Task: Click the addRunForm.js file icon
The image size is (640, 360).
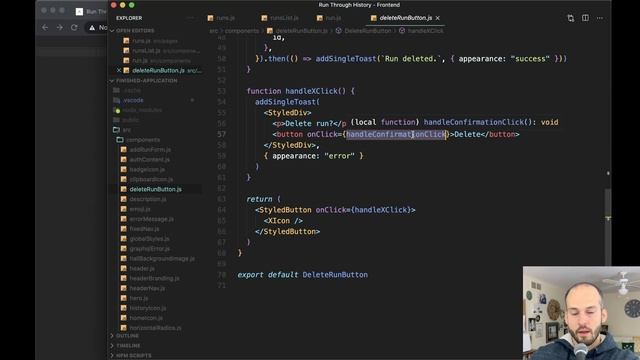Action: [x=124, y=150]
